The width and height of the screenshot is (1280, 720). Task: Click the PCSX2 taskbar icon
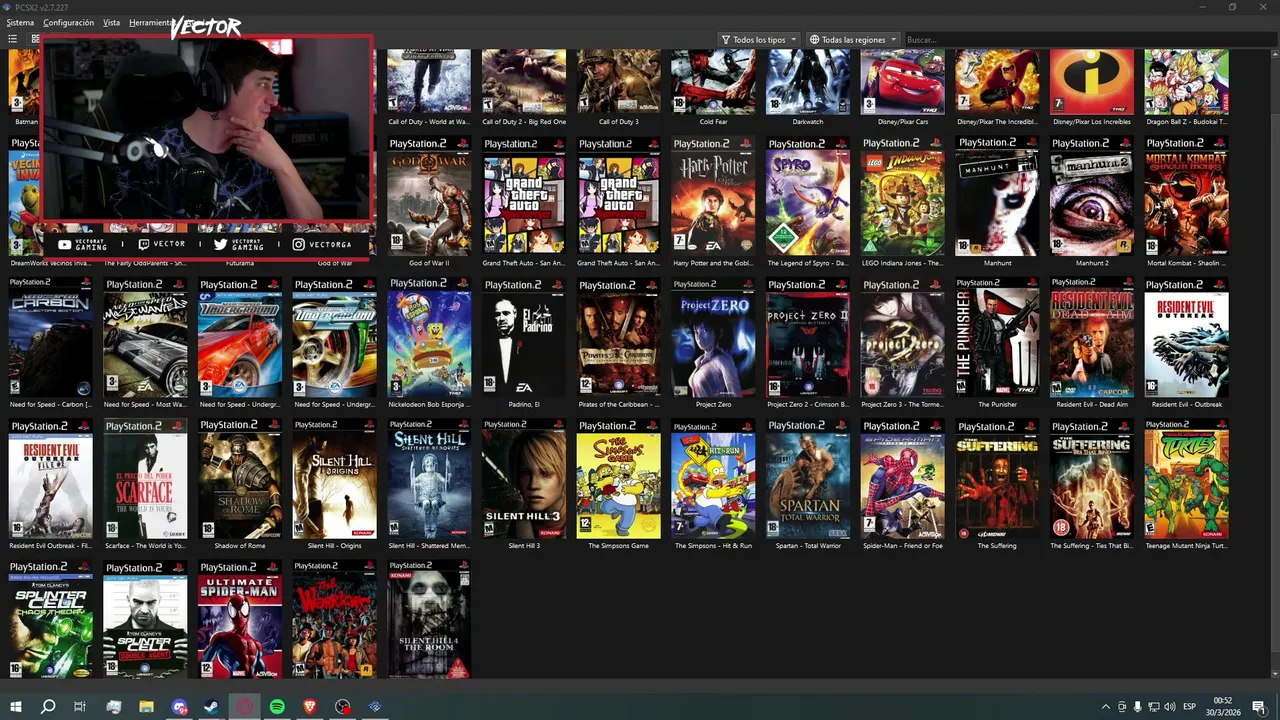pos(375,707)
